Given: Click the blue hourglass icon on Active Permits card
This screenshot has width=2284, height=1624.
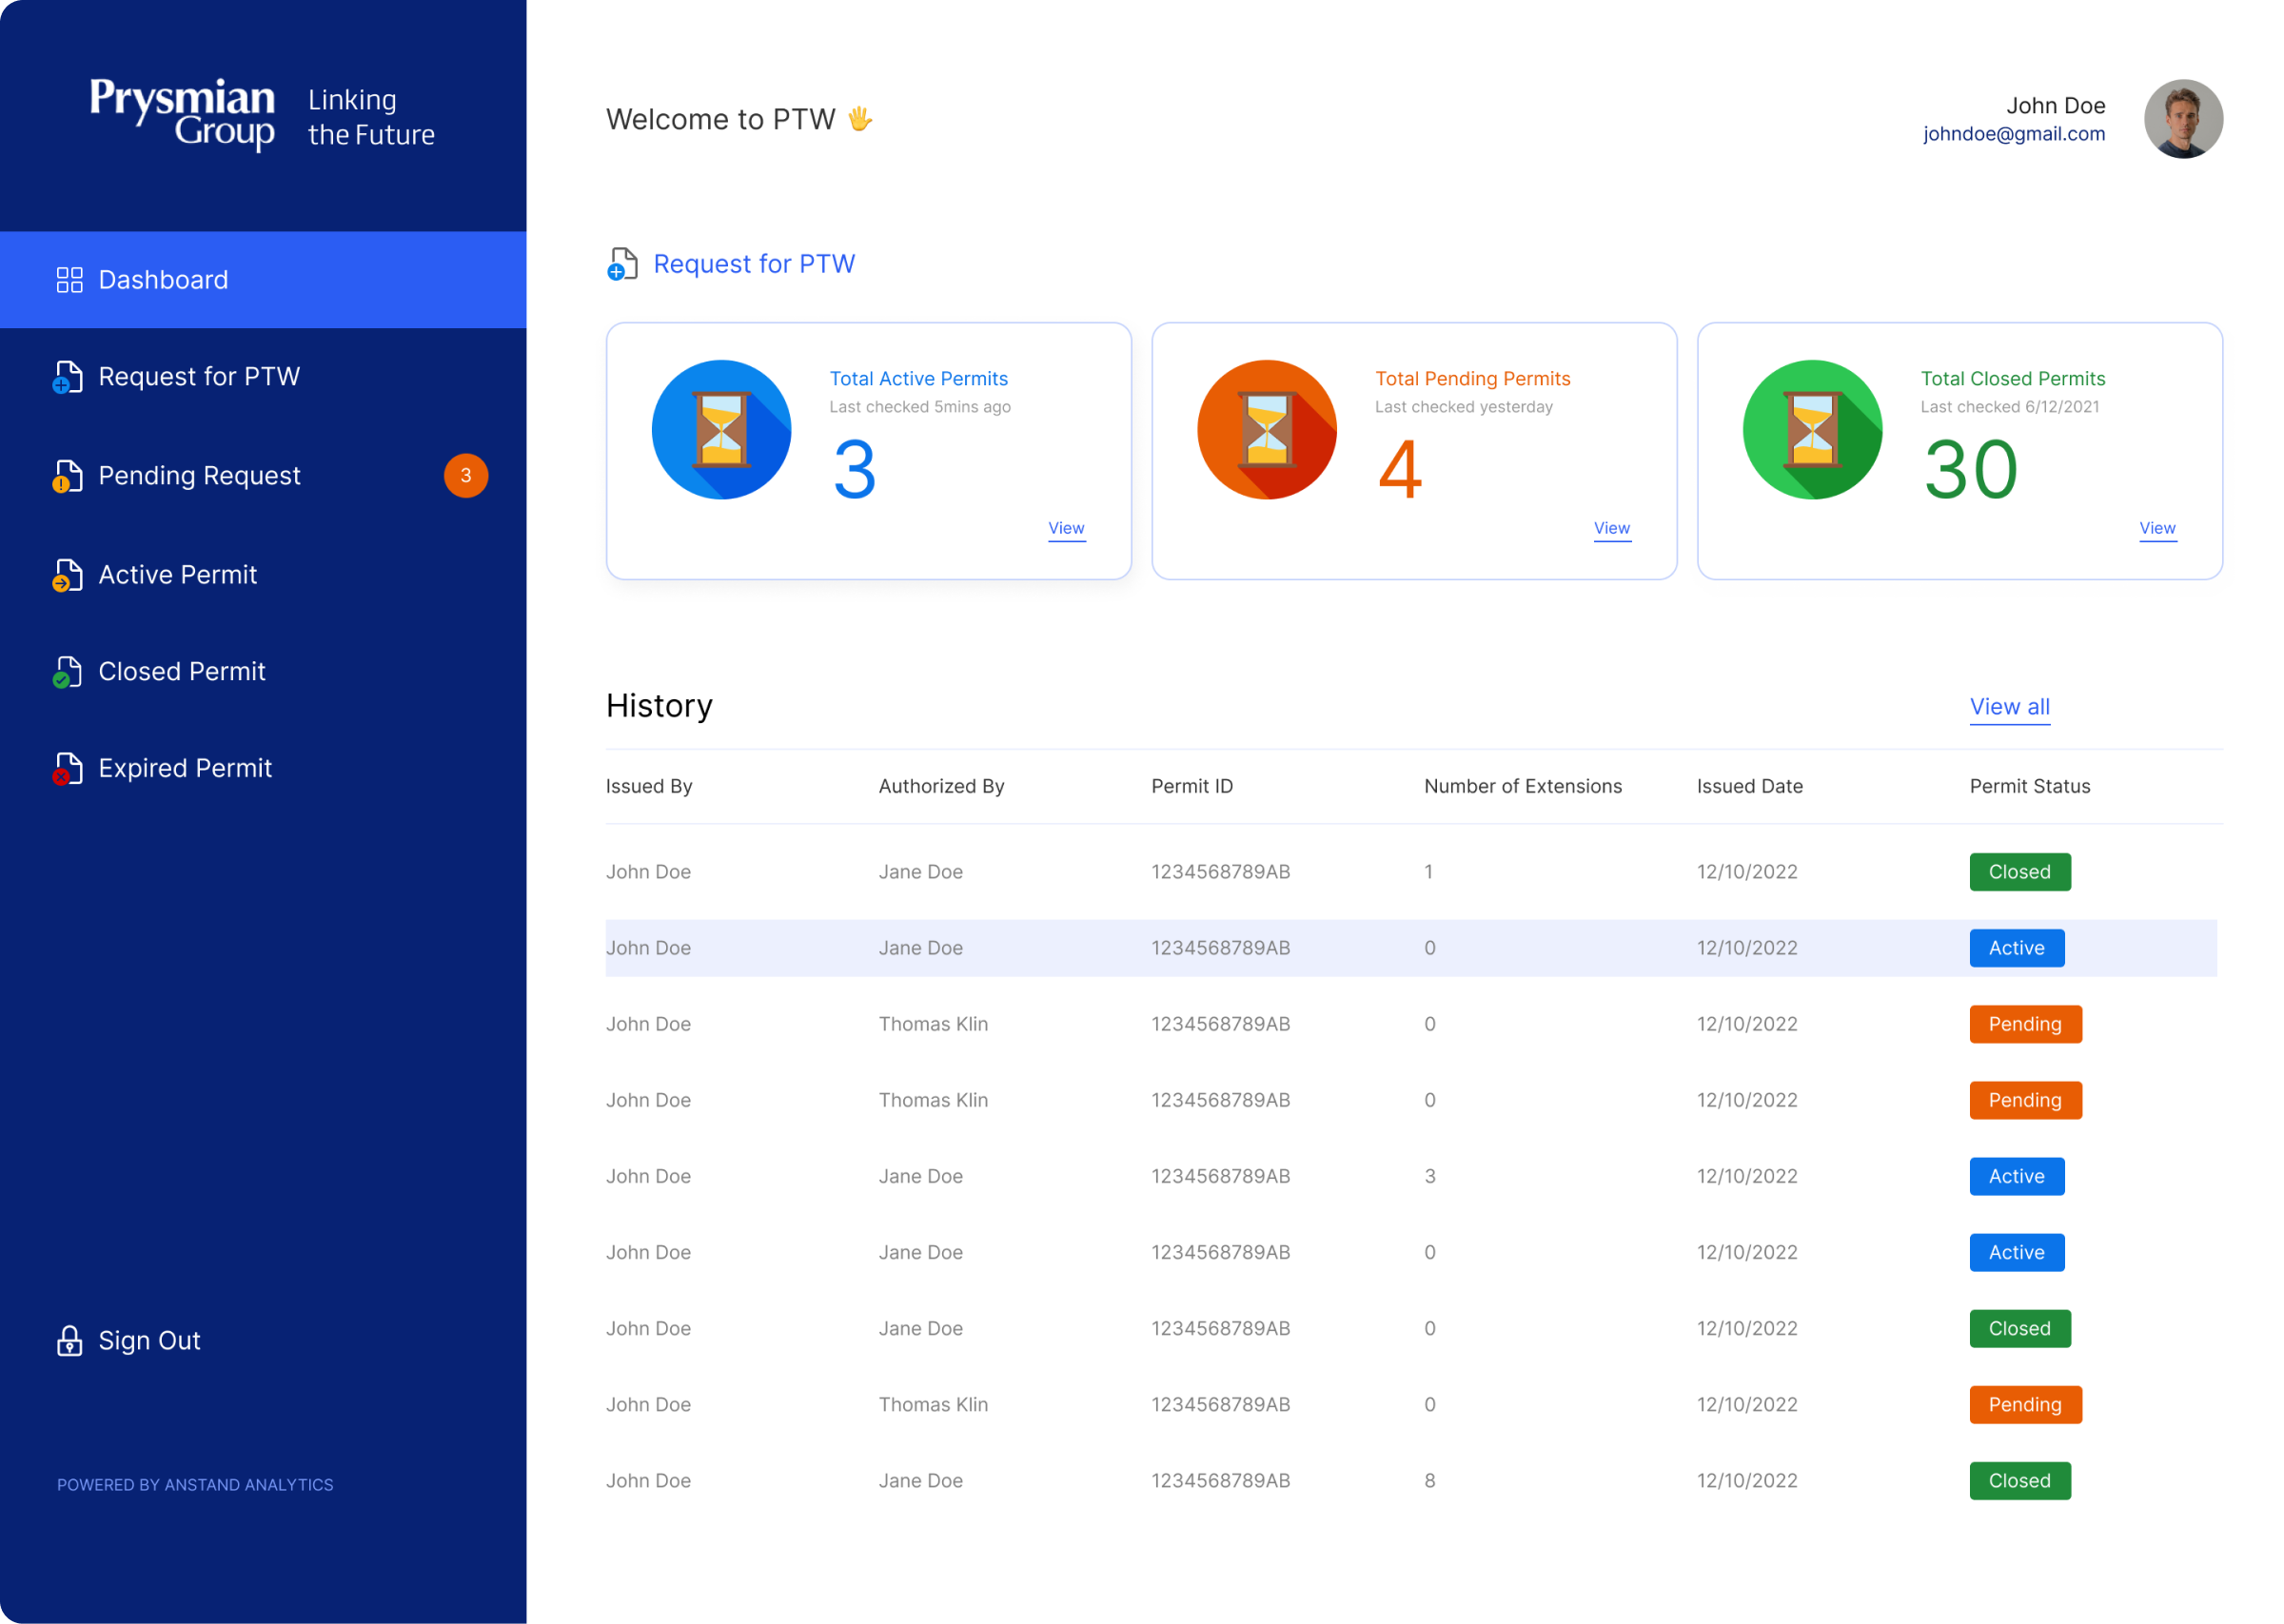Looking at the screenshot, I should 721,429.
